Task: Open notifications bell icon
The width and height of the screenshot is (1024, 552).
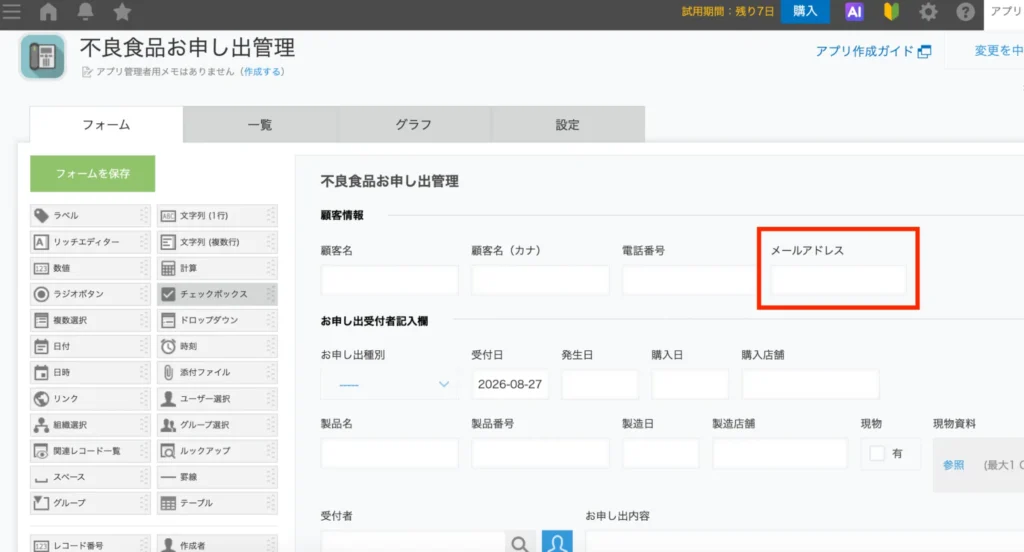Action: pyautogui.click(x=85, y=11)
